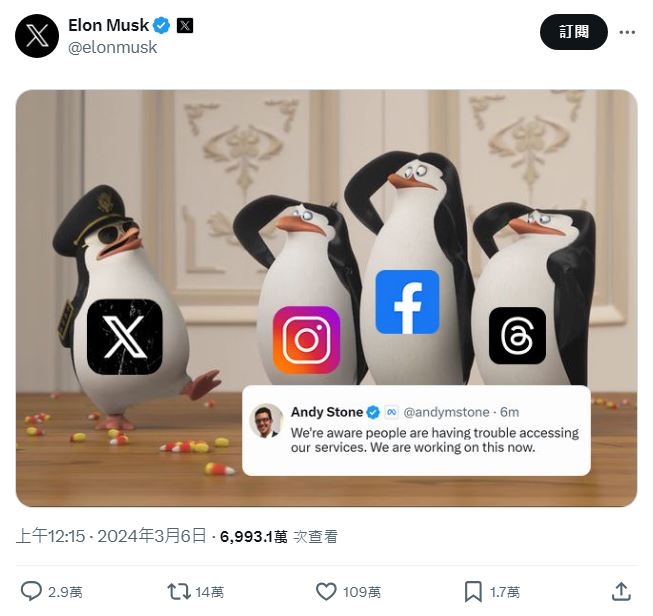The width and height of the screenshot is (653, 616).
Task: Click the 109萬 likes count
Action: (361, 592)
